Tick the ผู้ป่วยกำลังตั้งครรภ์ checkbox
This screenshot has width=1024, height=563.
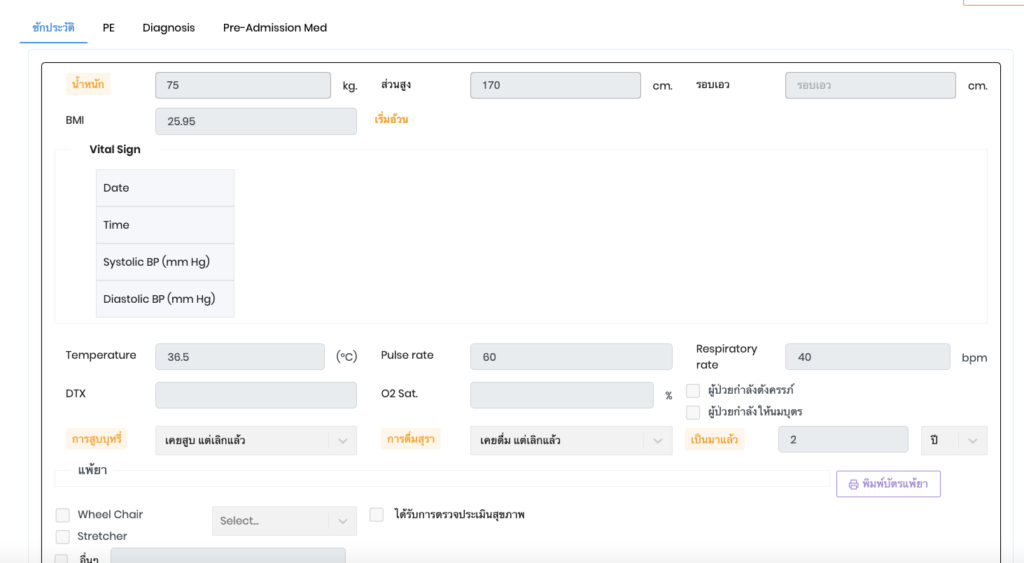point(693,390)
